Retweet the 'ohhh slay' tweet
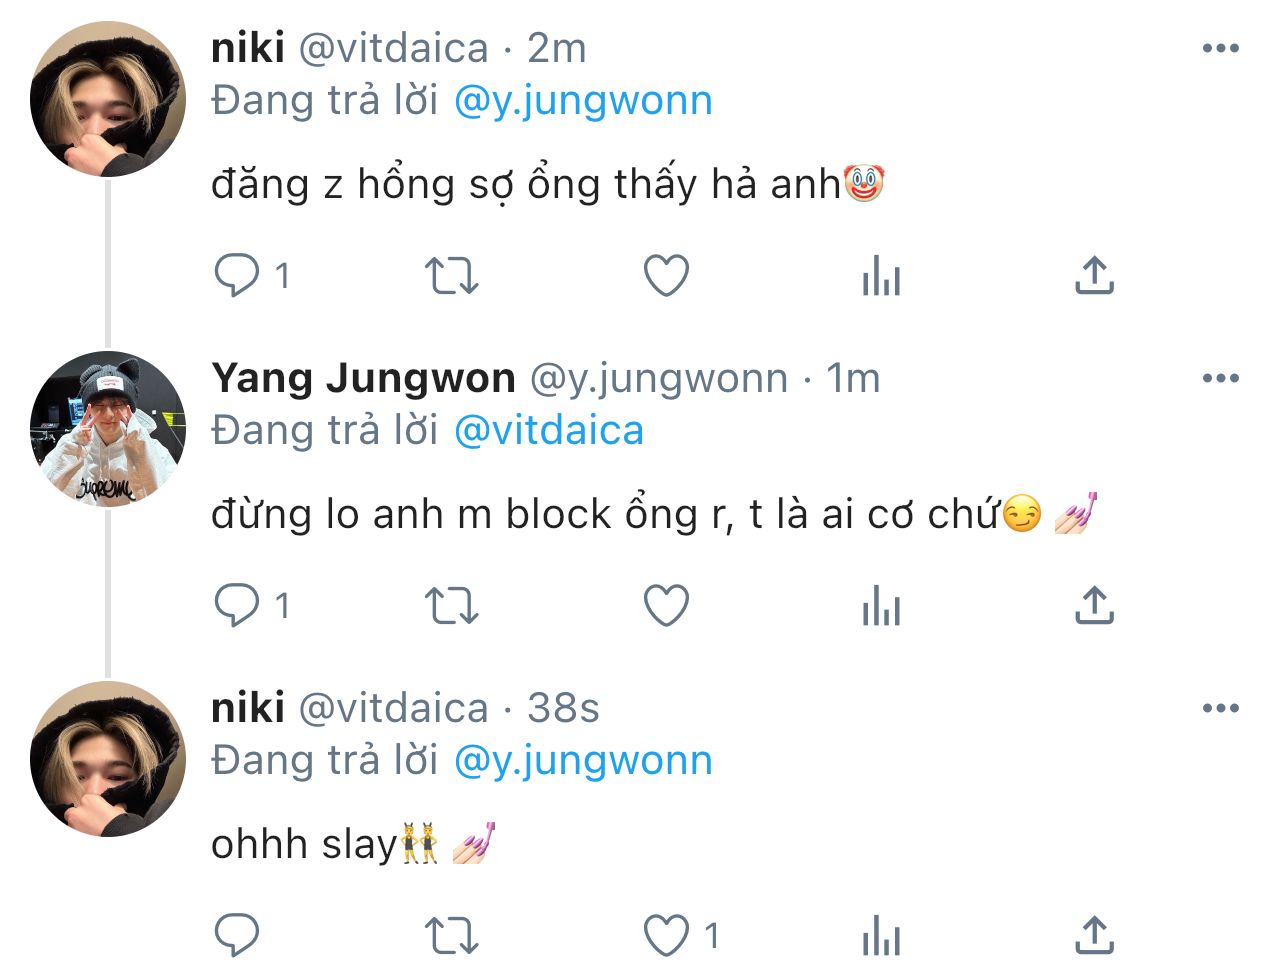Viewport: 1284px width, 974px height. (452, 935)
